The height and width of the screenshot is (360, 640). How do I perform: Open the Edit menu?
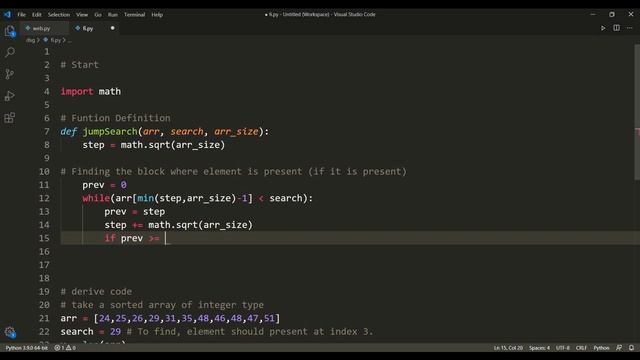coord(37,15)
